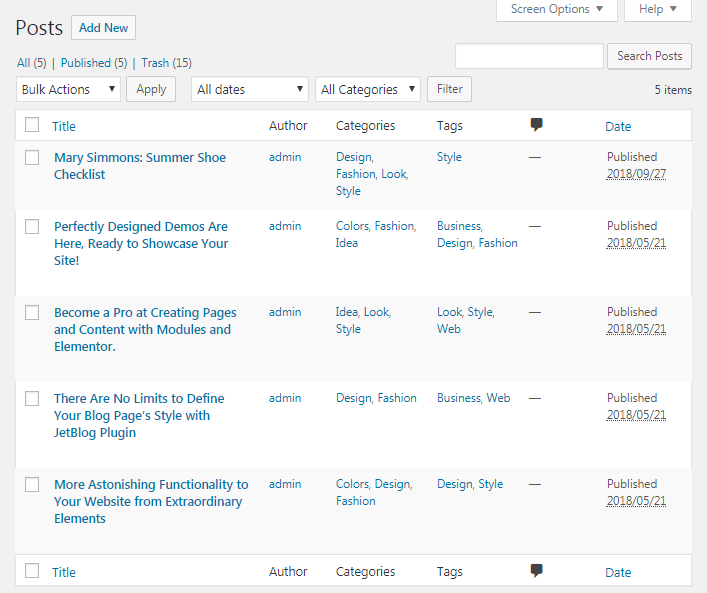Show the Trash (15) posts view
This screenshot has width=707, height=593.
166,63
